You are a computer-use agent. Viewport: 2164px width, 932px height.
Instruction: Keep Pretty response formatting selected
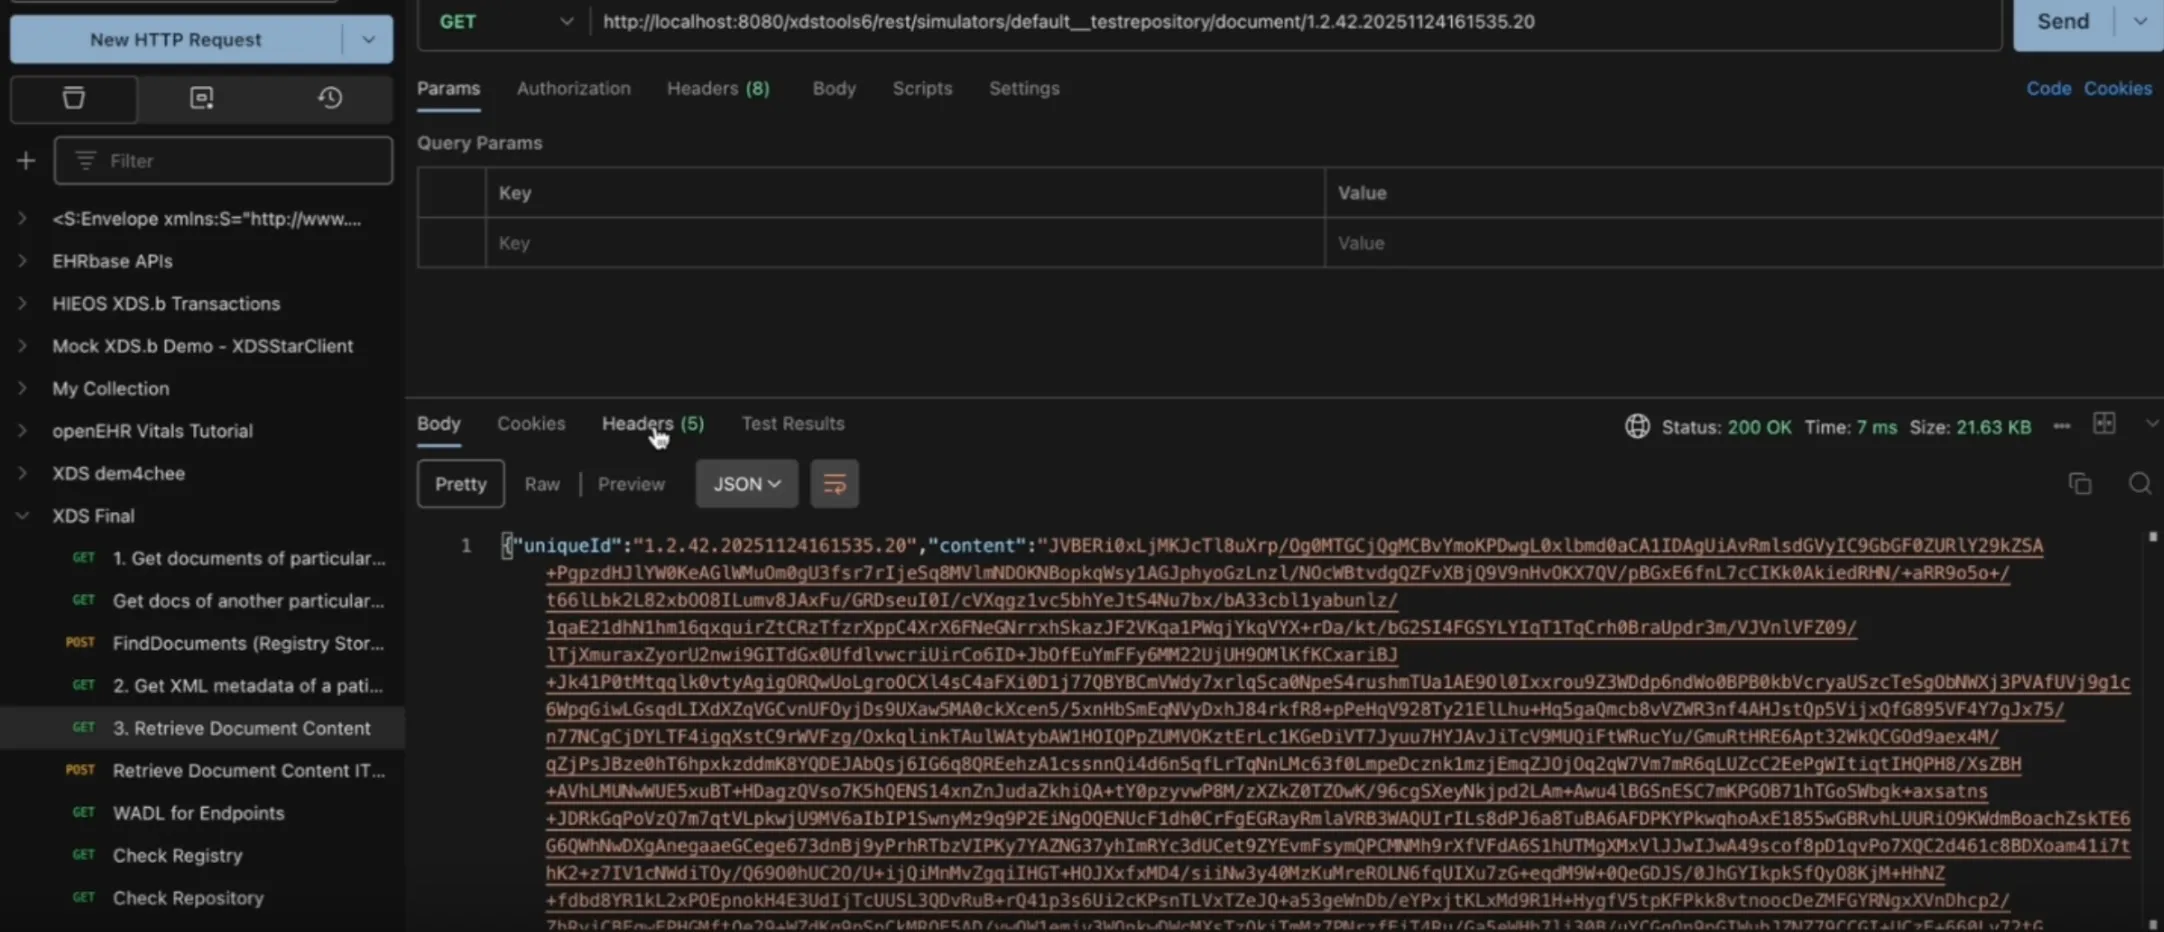[459, 483]
